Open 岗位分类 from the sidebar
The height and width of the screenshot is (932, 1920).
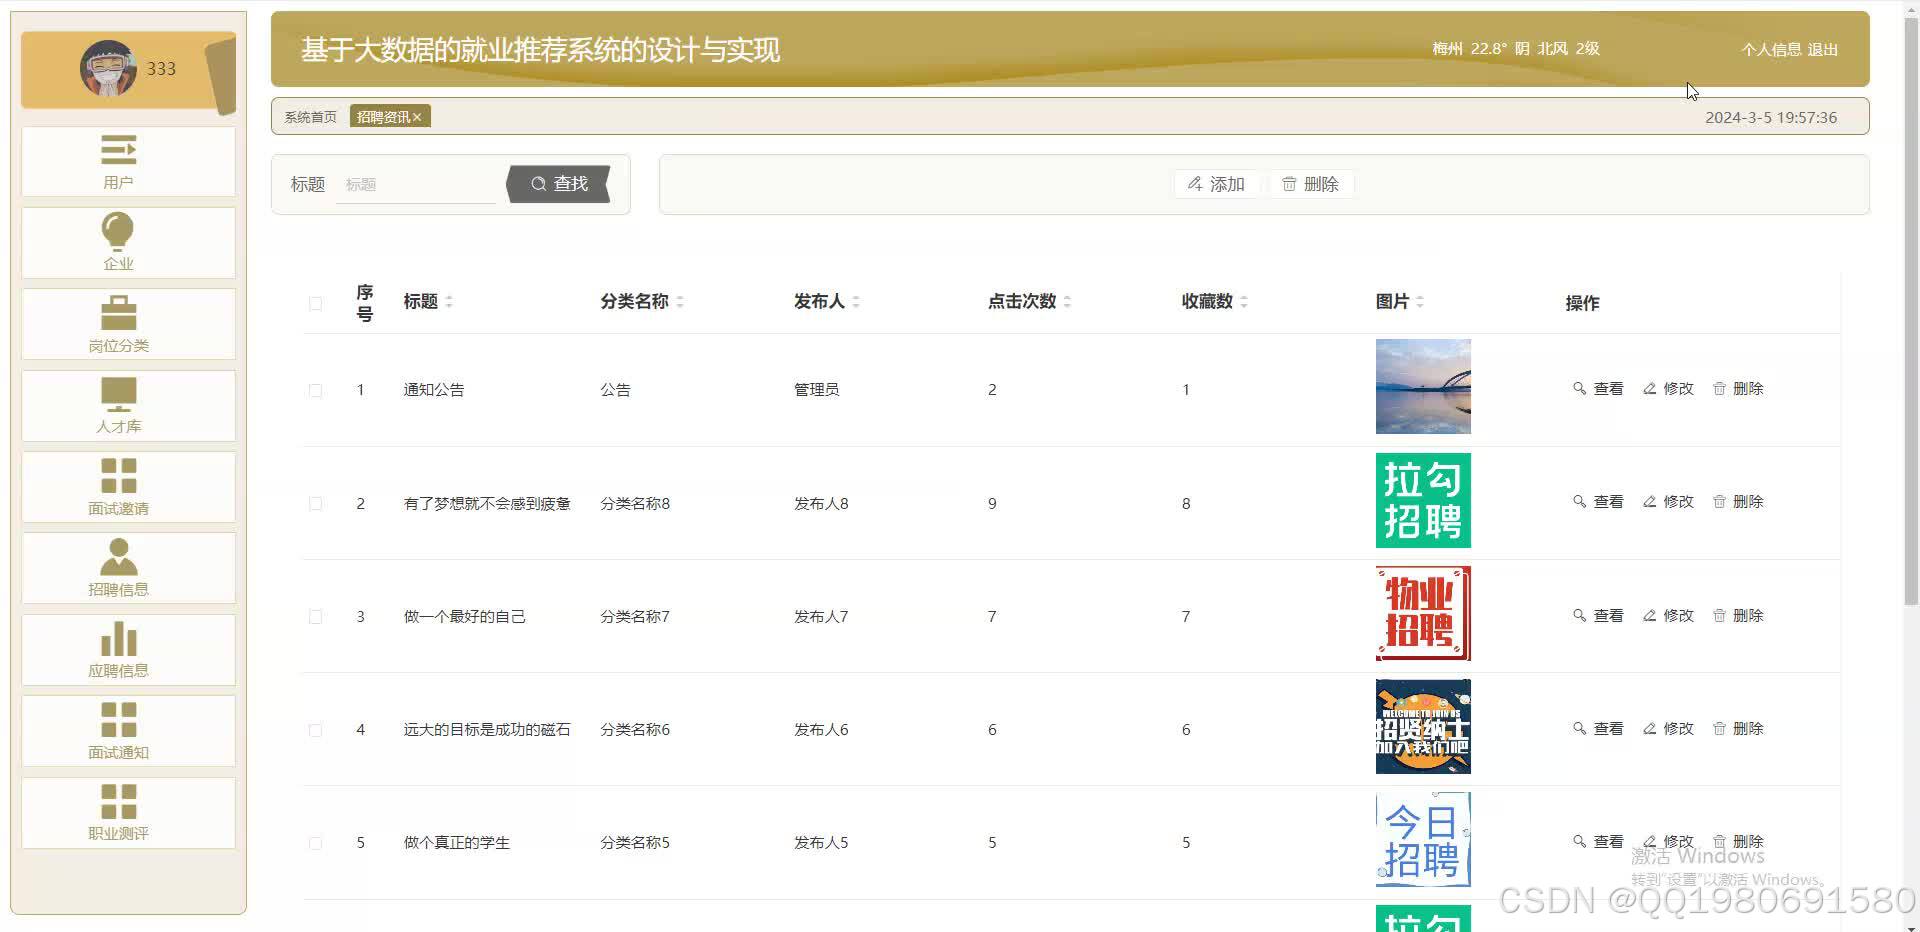[x=119, y=324]
